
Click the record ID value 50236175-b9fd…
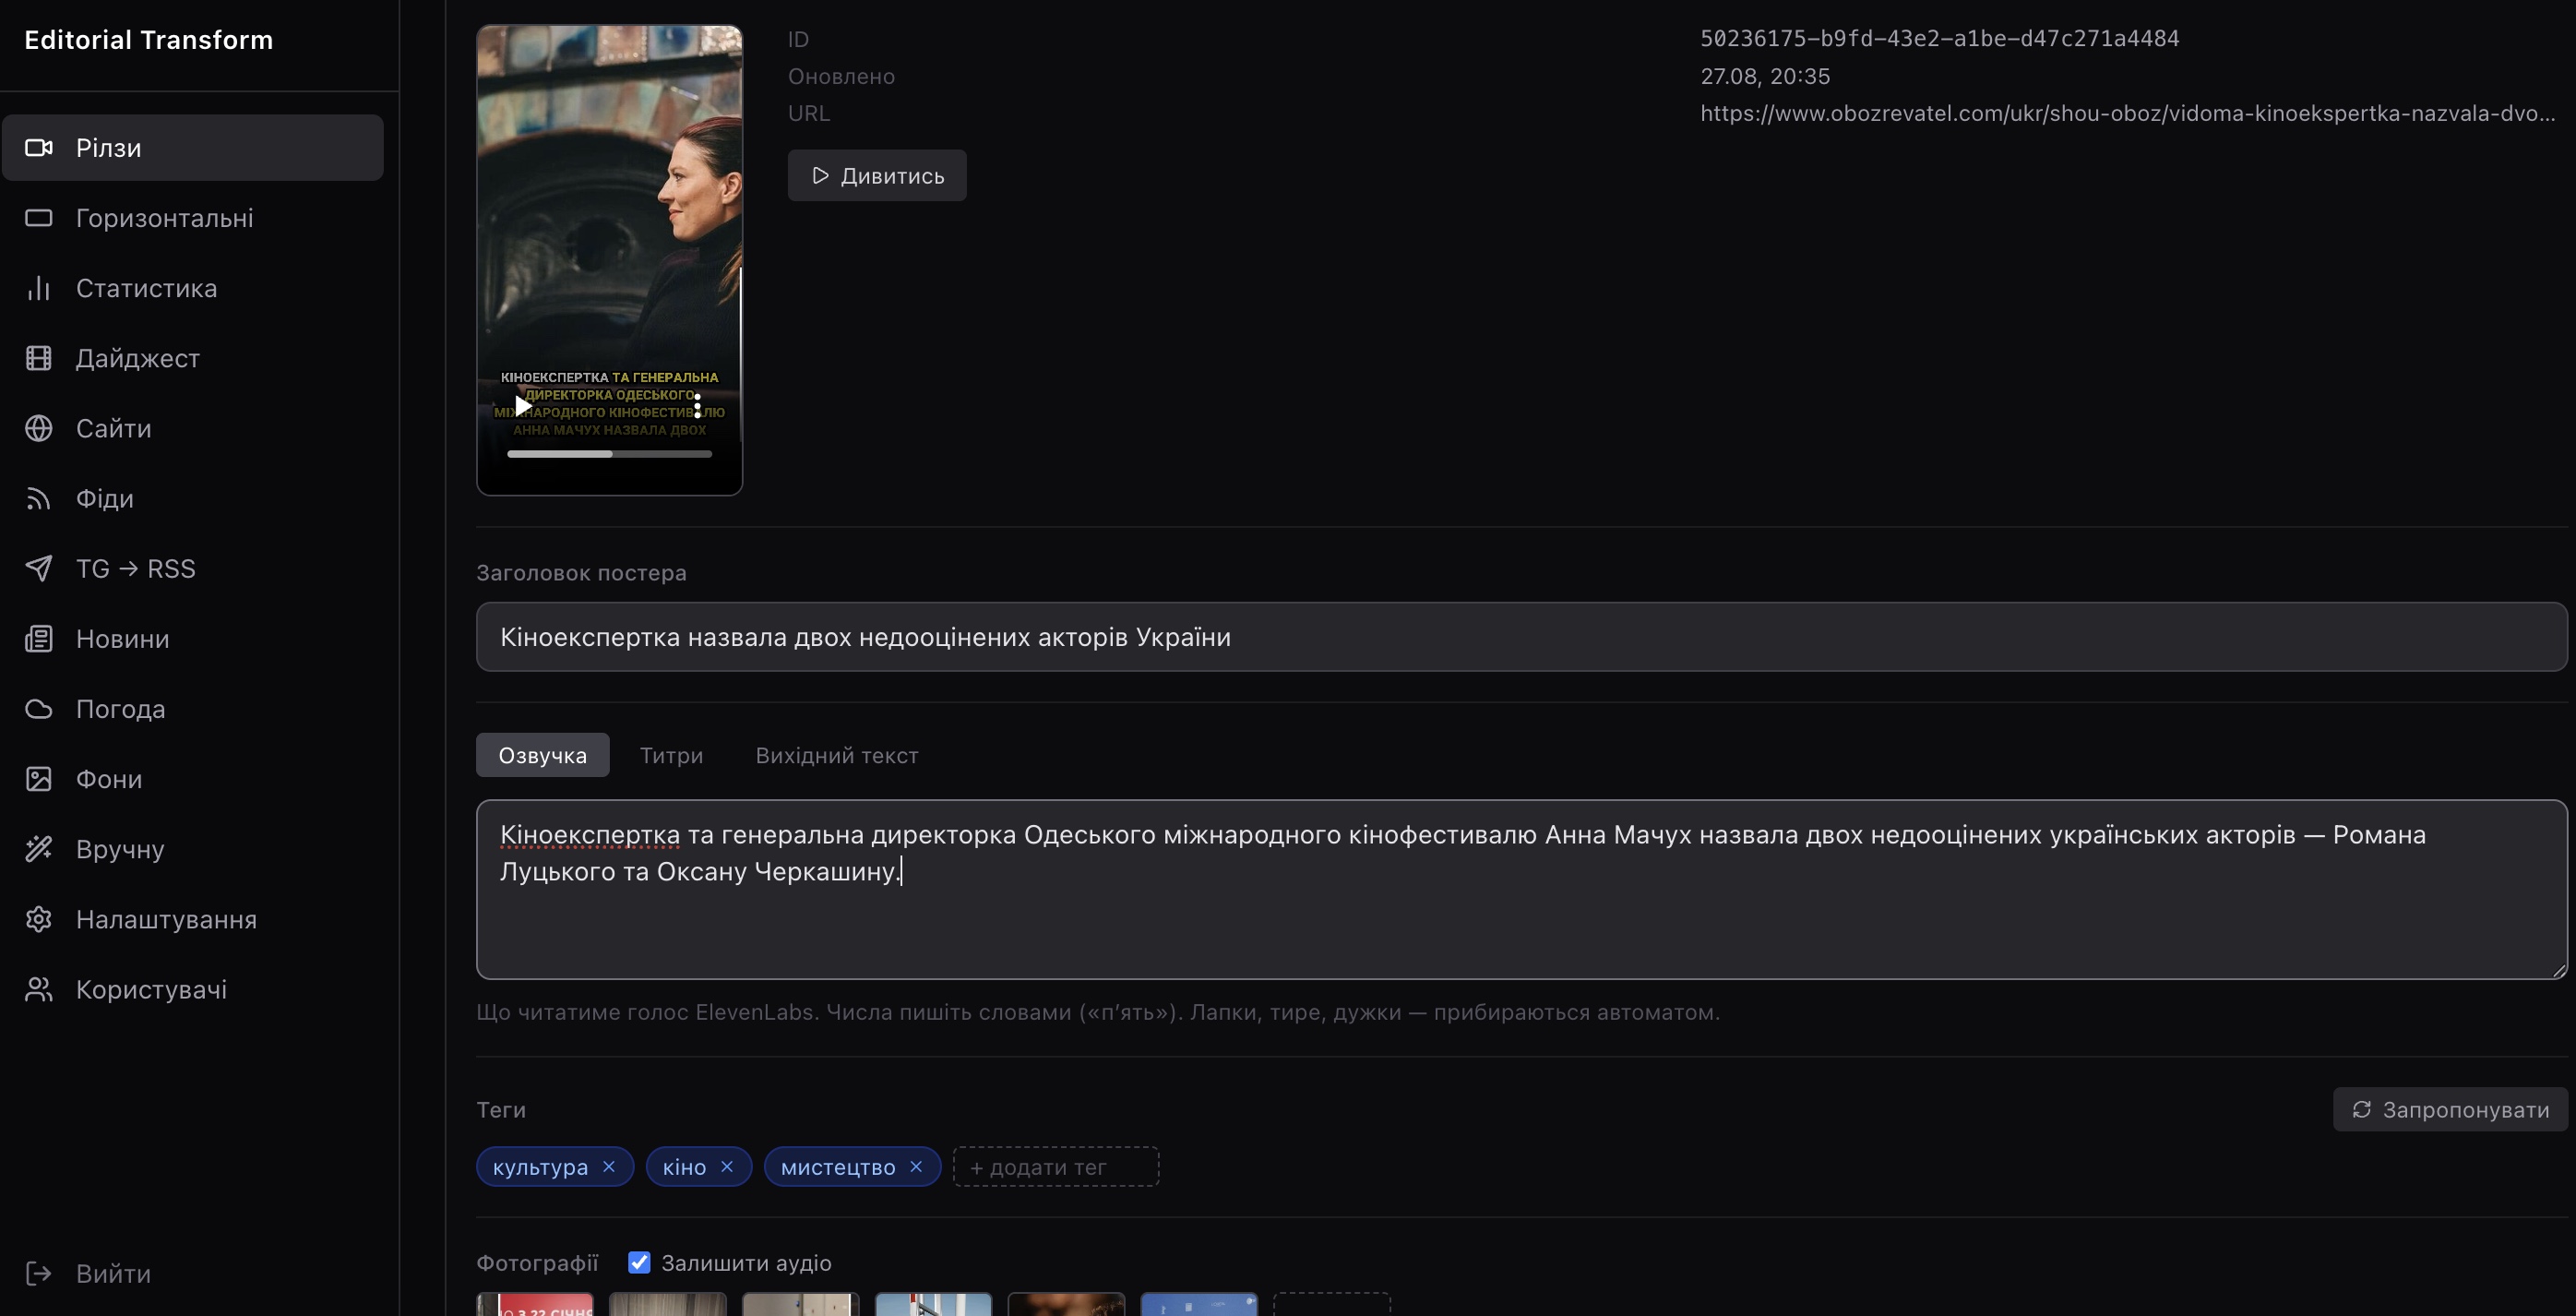(x=1939, y=39)
